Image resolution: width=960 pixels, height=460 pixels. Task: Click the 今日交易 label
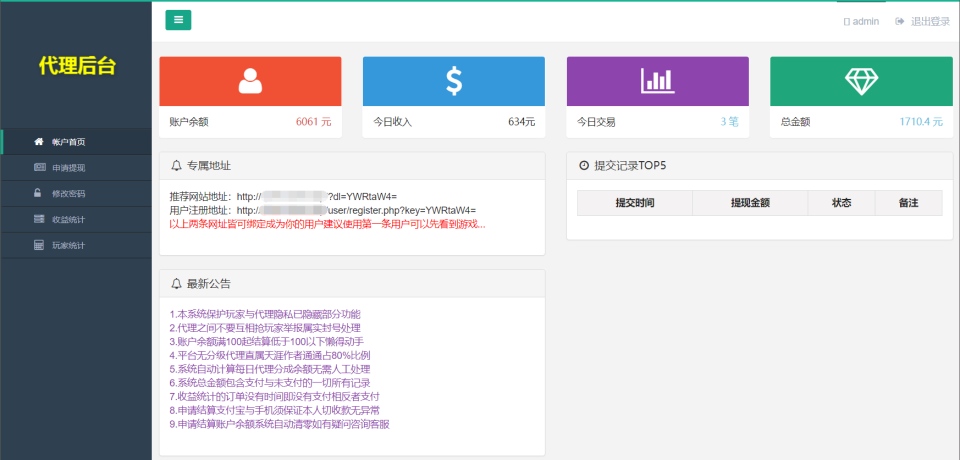(596, 122)
